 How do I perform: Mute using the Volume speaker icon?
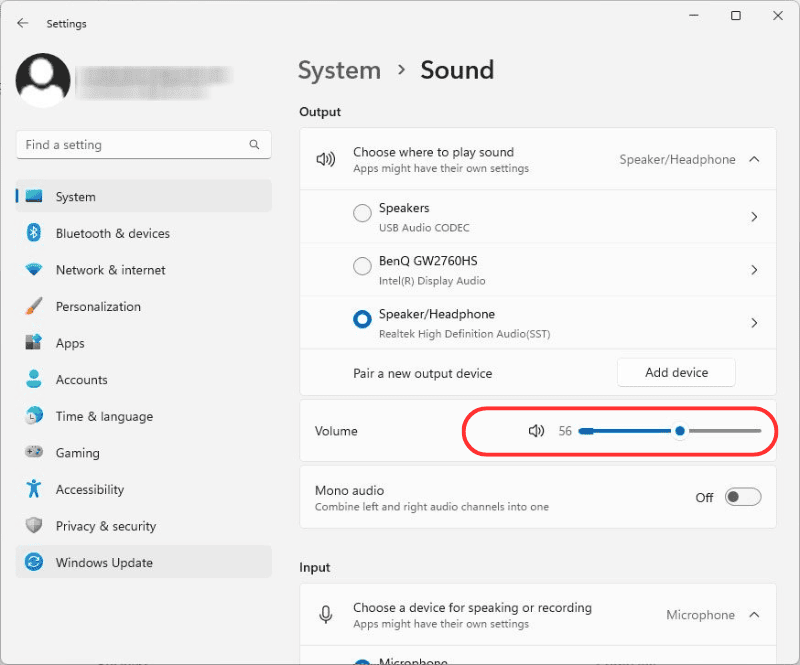pos(536,431)
